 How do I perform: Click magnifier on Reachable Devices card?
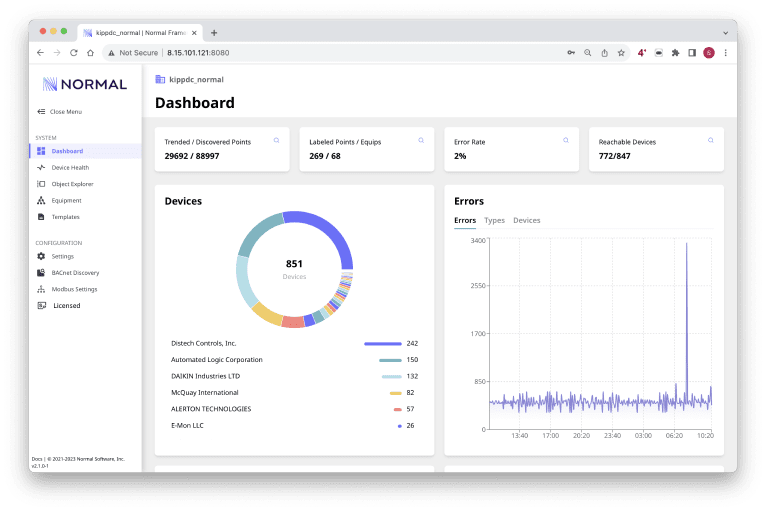click(x=711, y=141)
